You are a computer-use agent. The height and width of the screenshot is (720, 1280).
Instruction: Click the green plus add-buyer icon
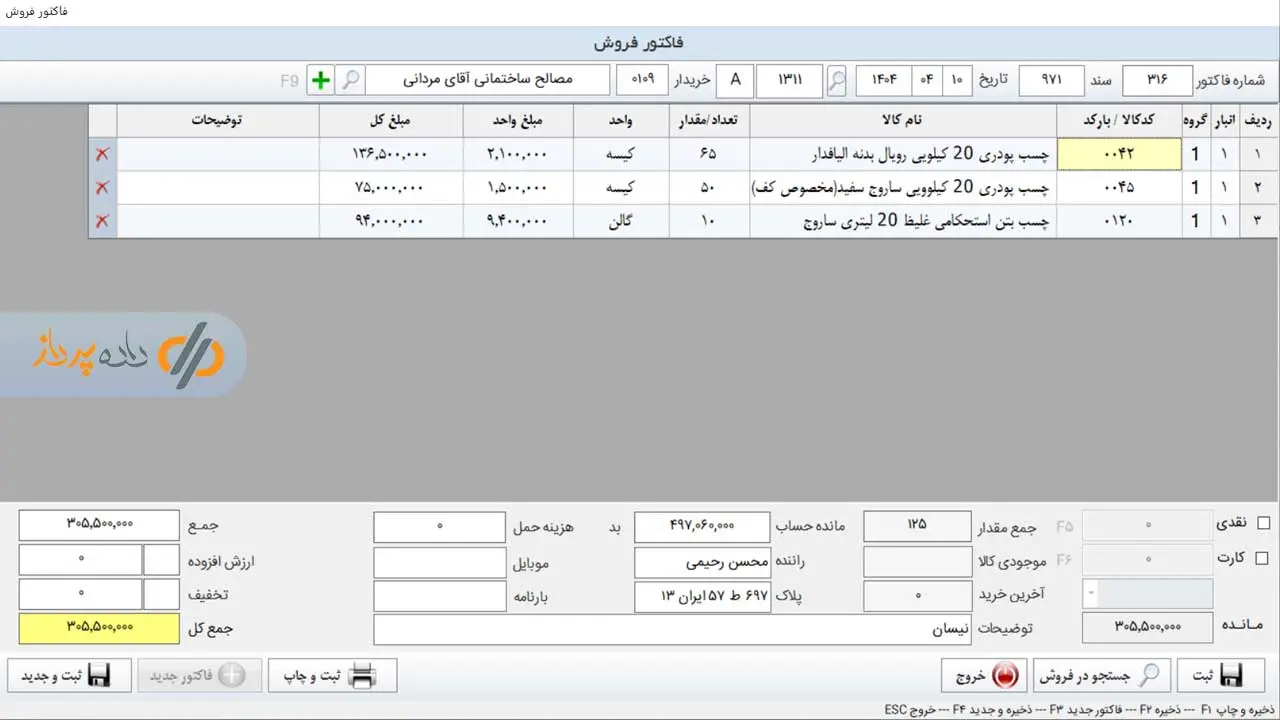320,81
